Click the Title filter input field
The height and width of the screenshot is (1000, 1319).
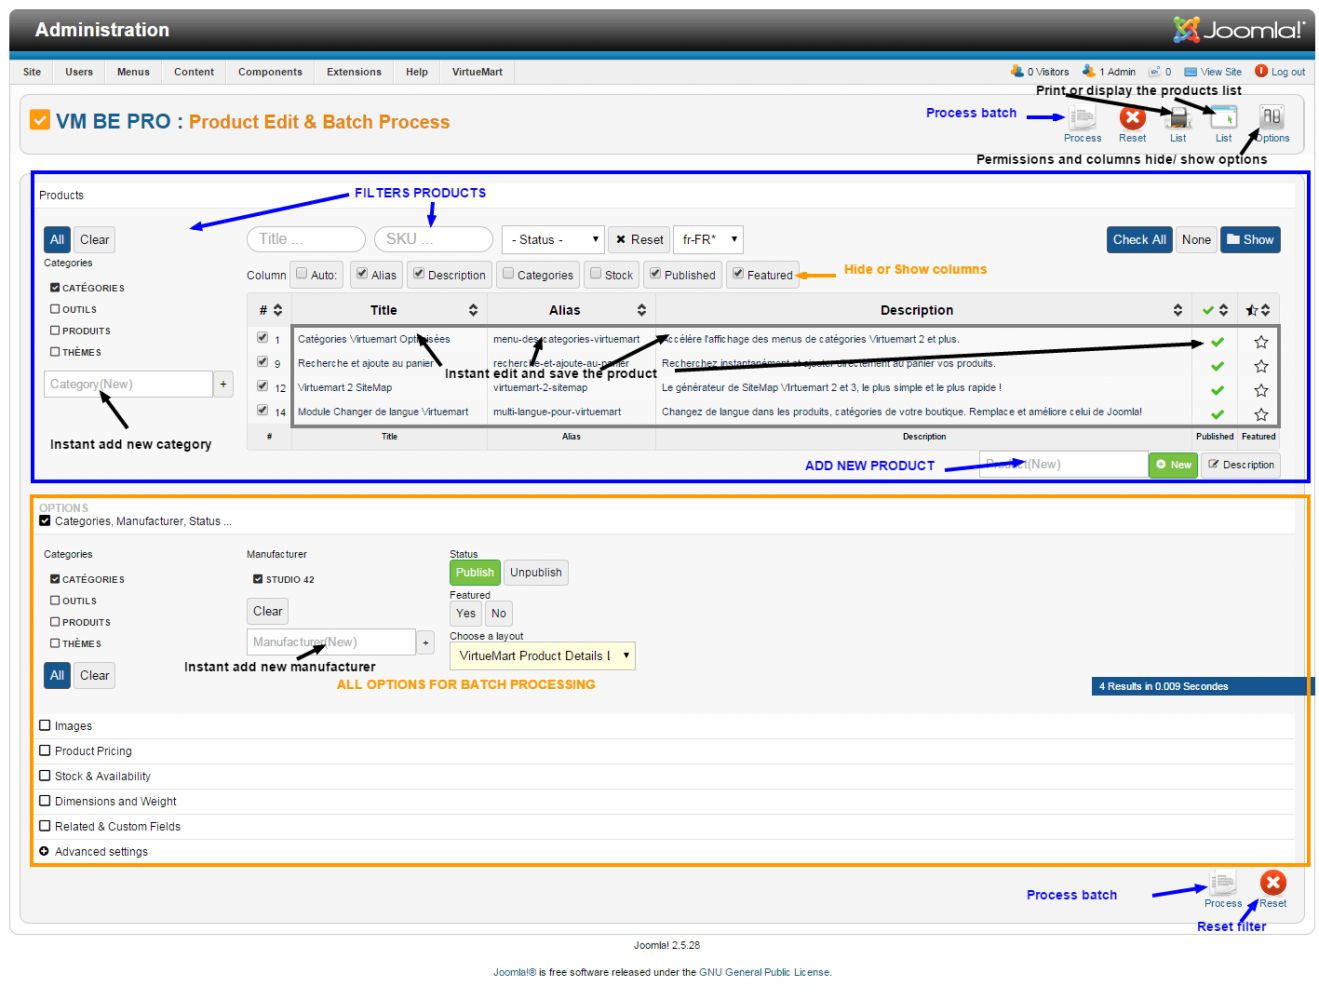(x=306, y=239)
